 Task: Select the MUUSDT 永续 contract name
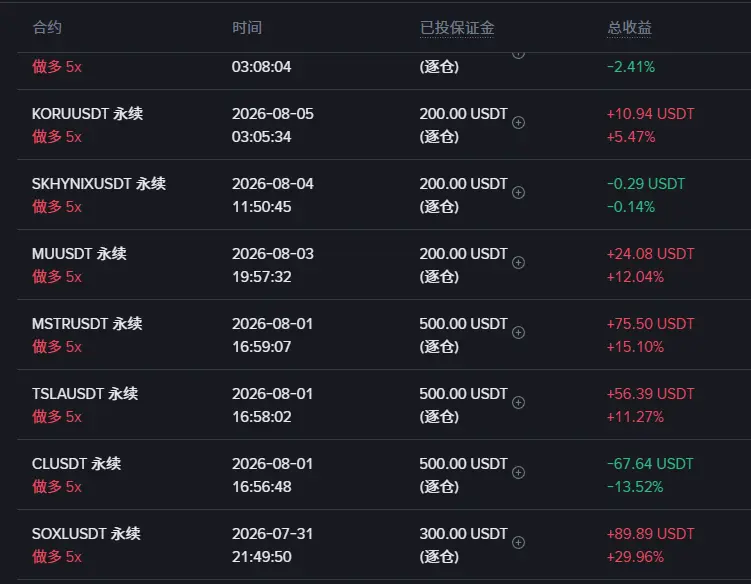pyautogui.click(x=79, y=253)
